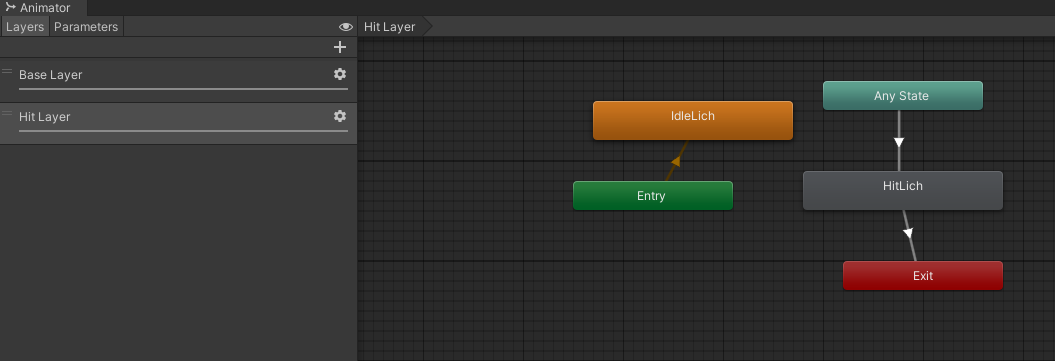This screenshot has height=361, width=1055.
Task: Select the IdleLich state node
Action: (692, 120)
